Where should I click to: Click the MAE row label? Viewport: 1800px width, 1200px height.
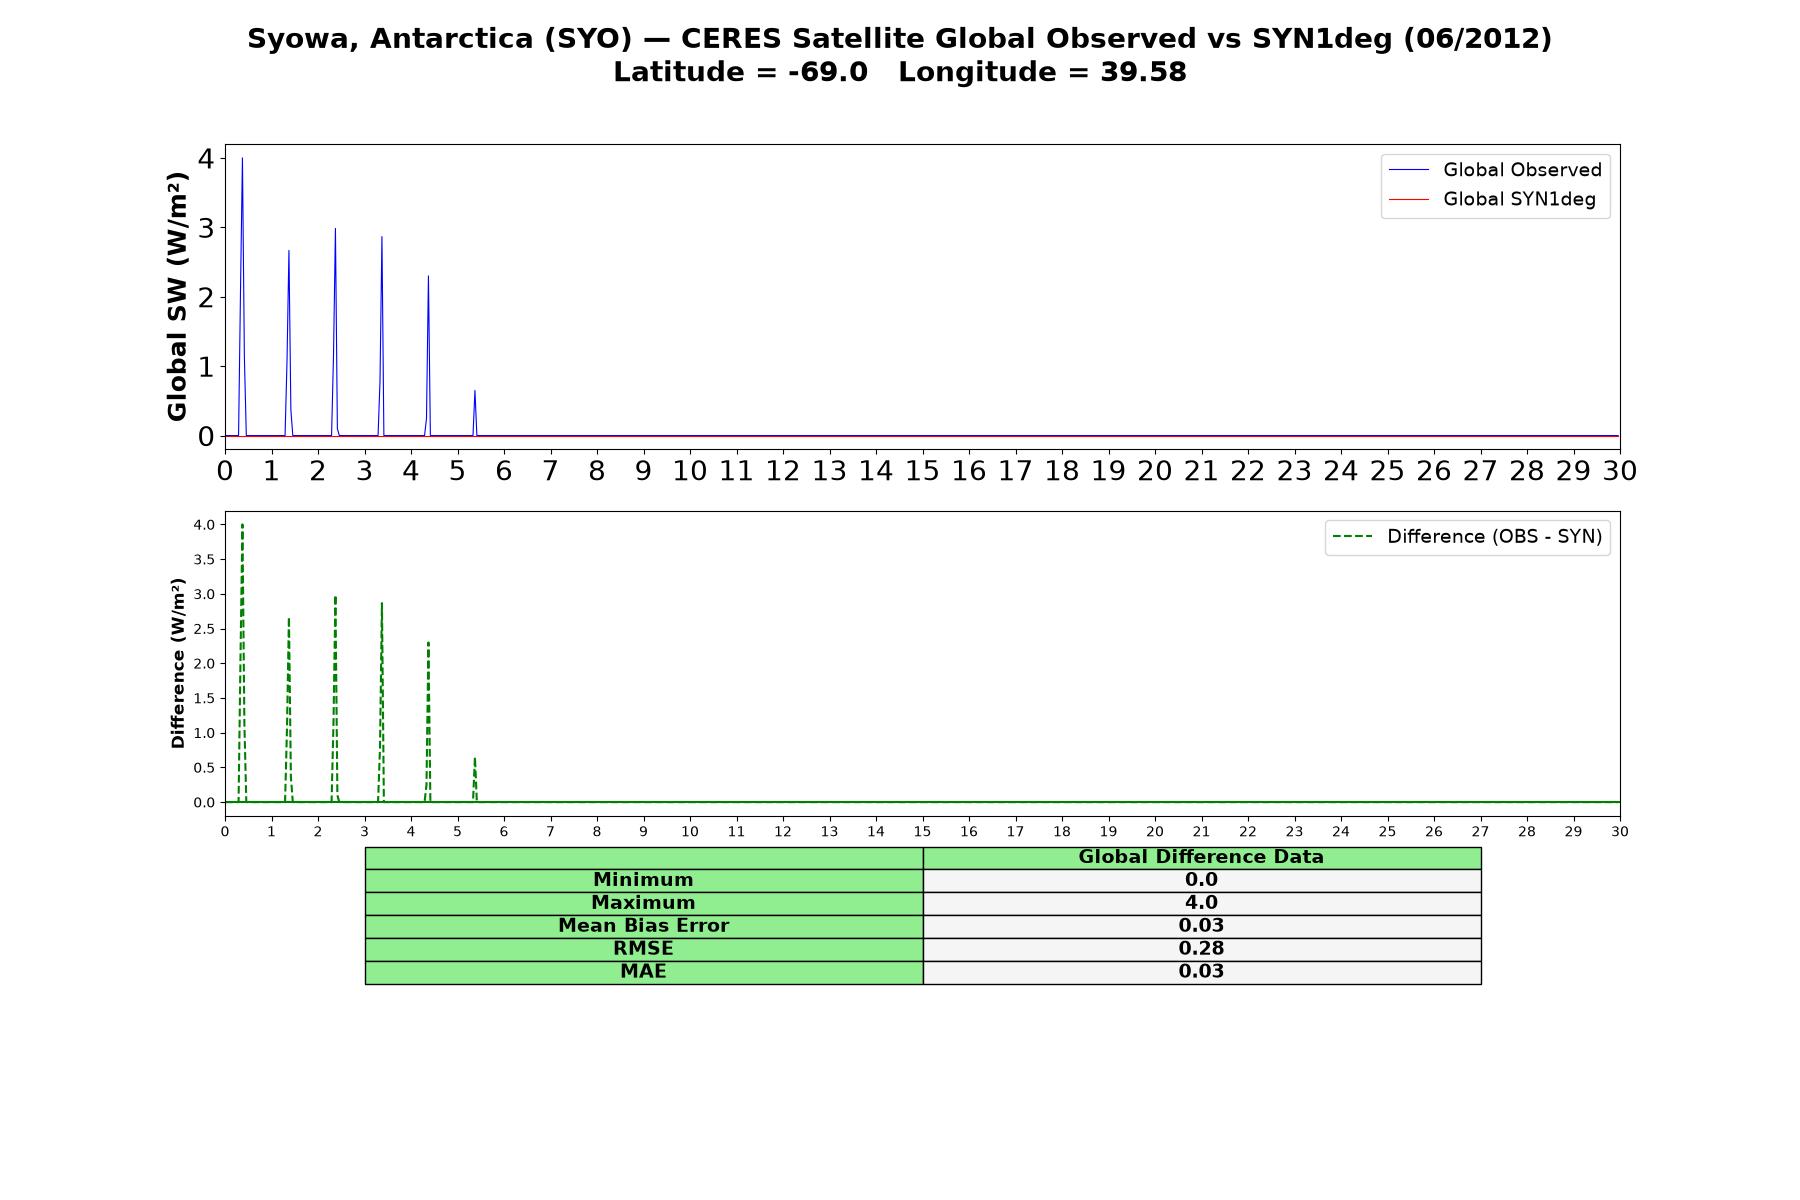tap(643, 972)
